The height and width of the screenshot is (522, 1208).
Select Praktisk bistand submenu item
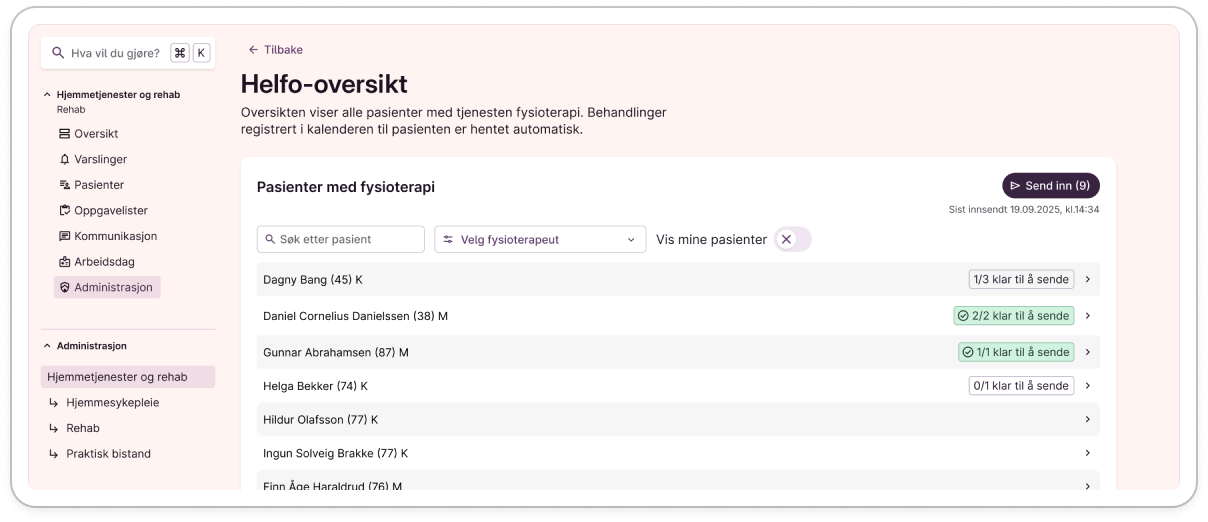coord(108,454)
